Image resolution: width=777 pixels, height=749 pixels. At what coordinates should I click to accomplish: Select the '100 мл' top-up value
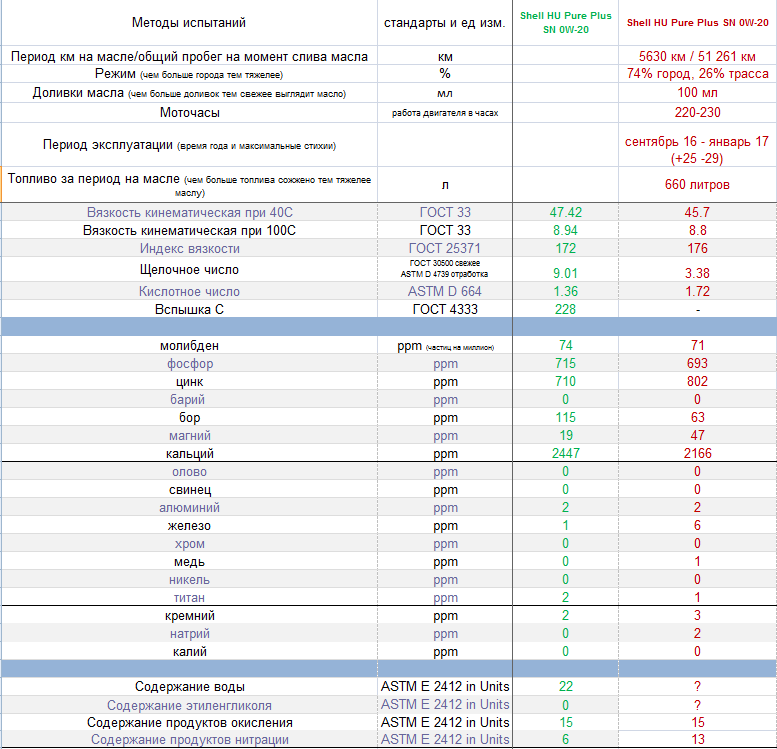point(697,93)
